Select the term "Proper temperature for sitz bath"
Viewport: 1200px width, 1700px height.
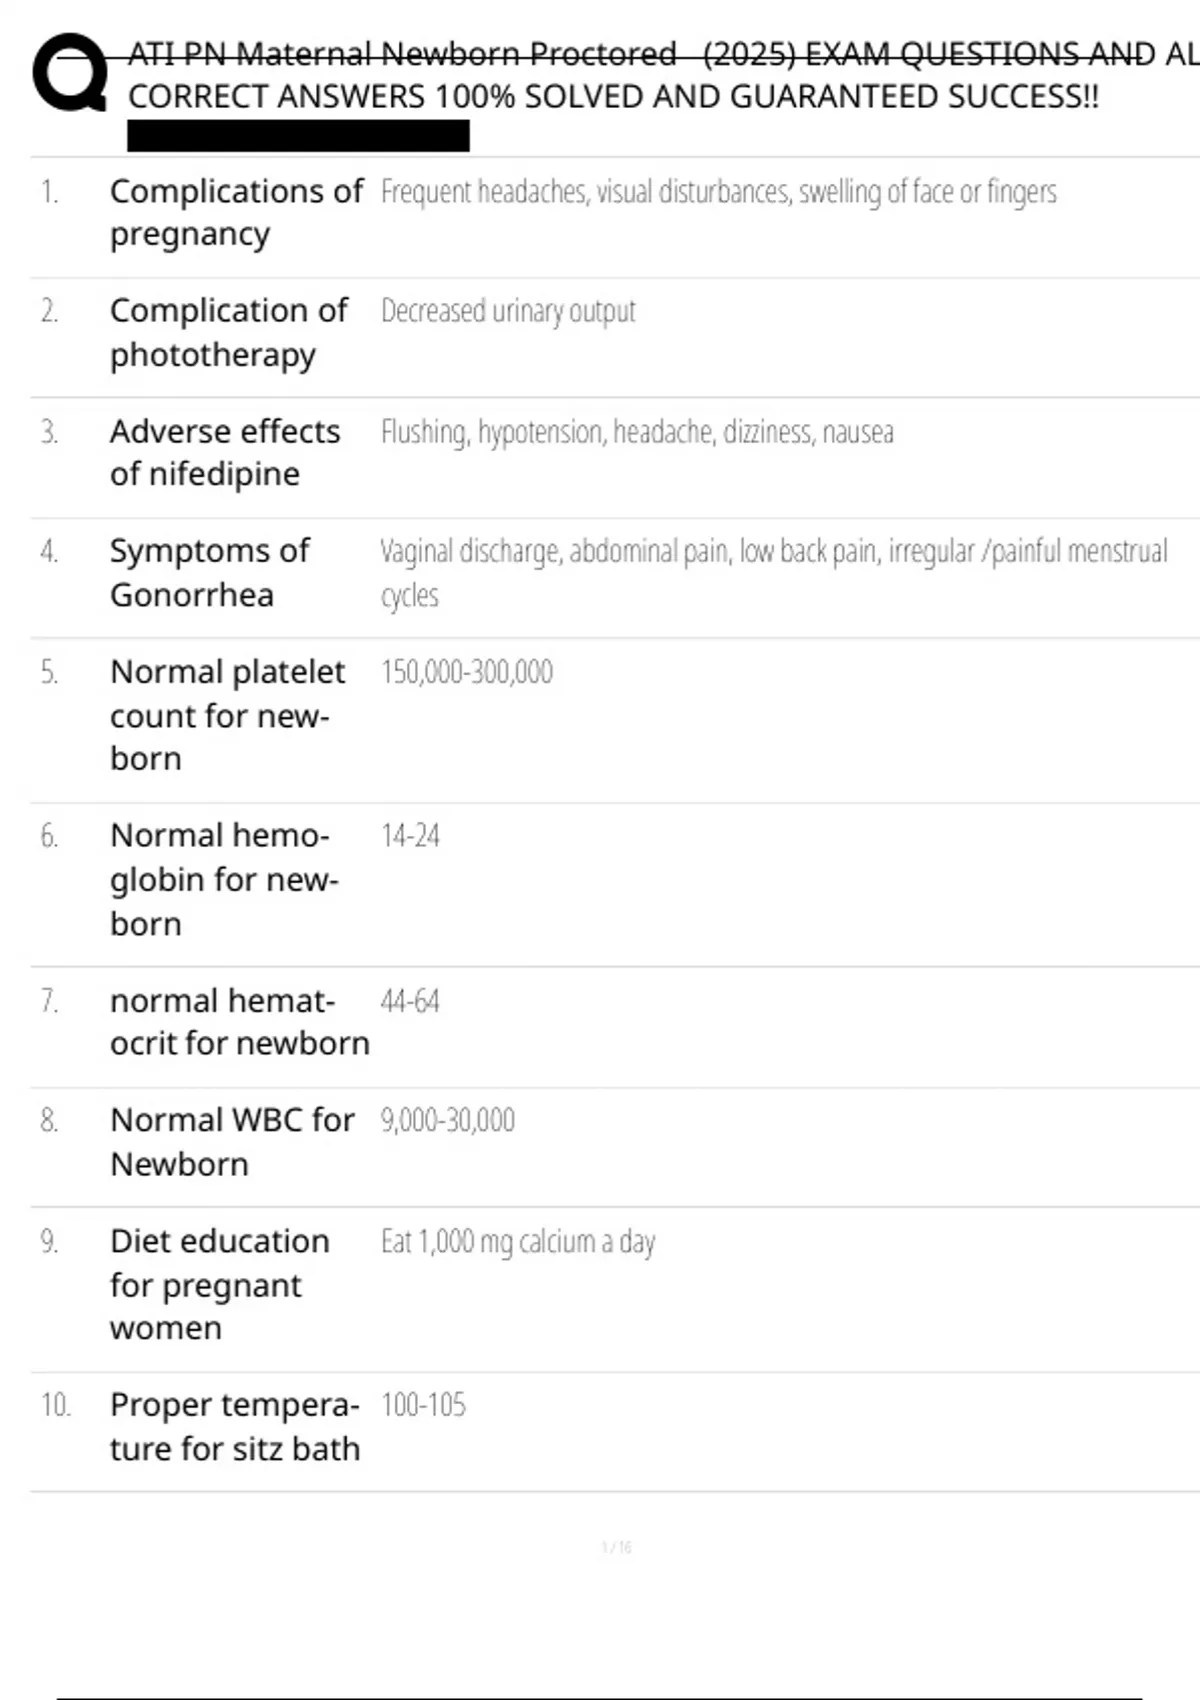[x=234, y=1427]
